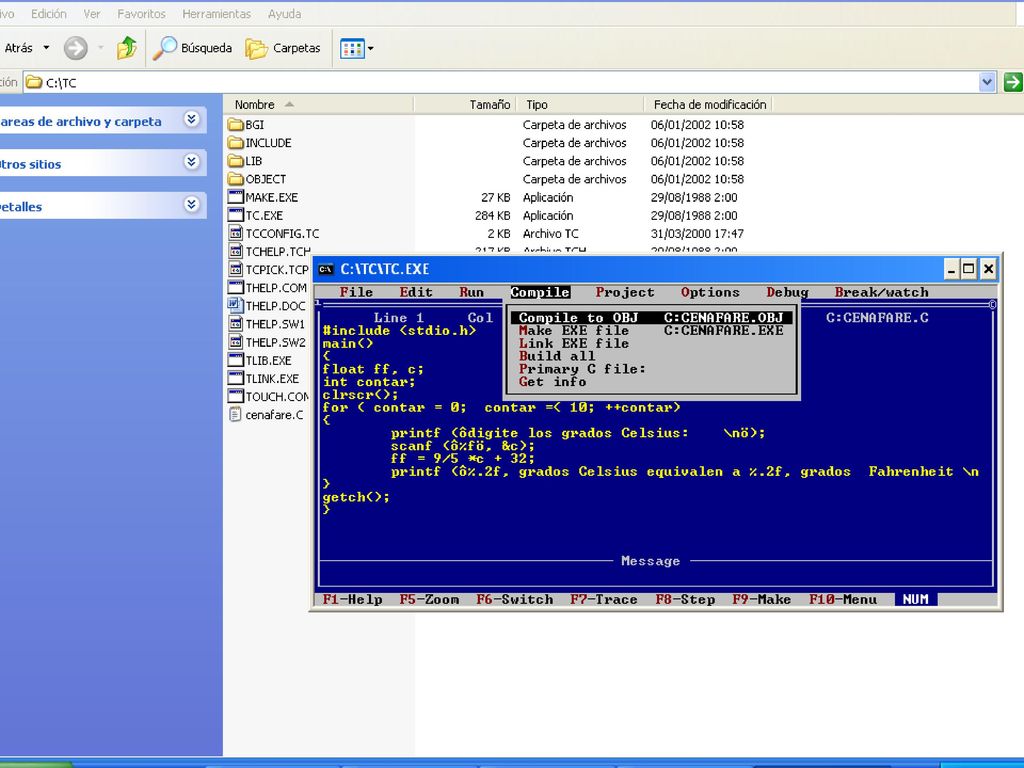Open the Run menu in Turbo C
The image size is (1024, 768).
[472, 293]
